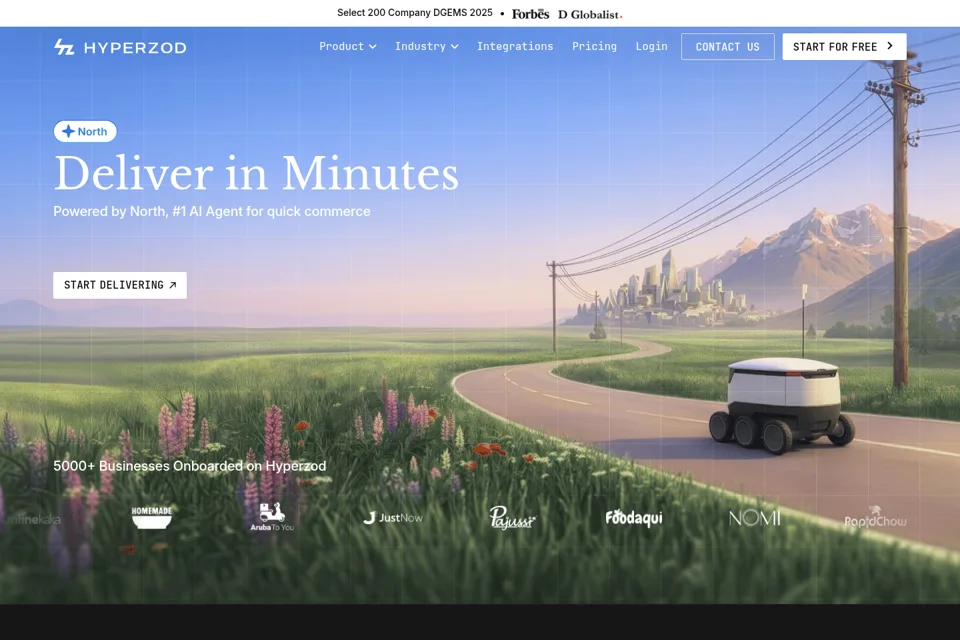Click the Pajussi partner logo
This screenshot has width=960, height=640.
[x=512, y=518]
